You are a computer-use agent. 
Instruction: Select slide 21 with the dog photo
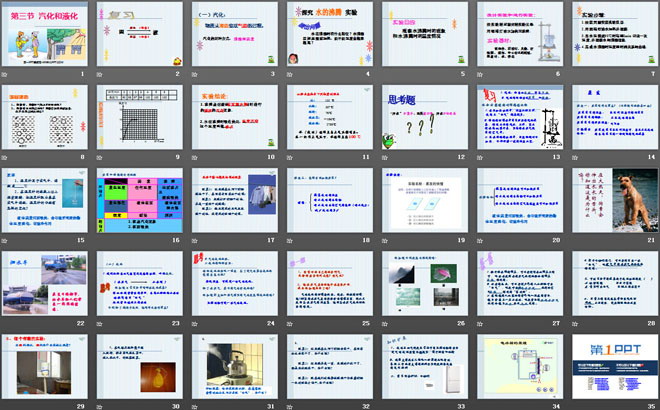pyautogui.click(x=615, y=201)
